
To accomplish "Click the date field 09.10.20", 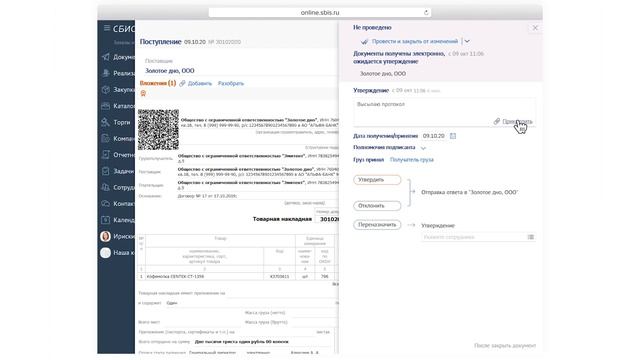I will pos(433,136).
